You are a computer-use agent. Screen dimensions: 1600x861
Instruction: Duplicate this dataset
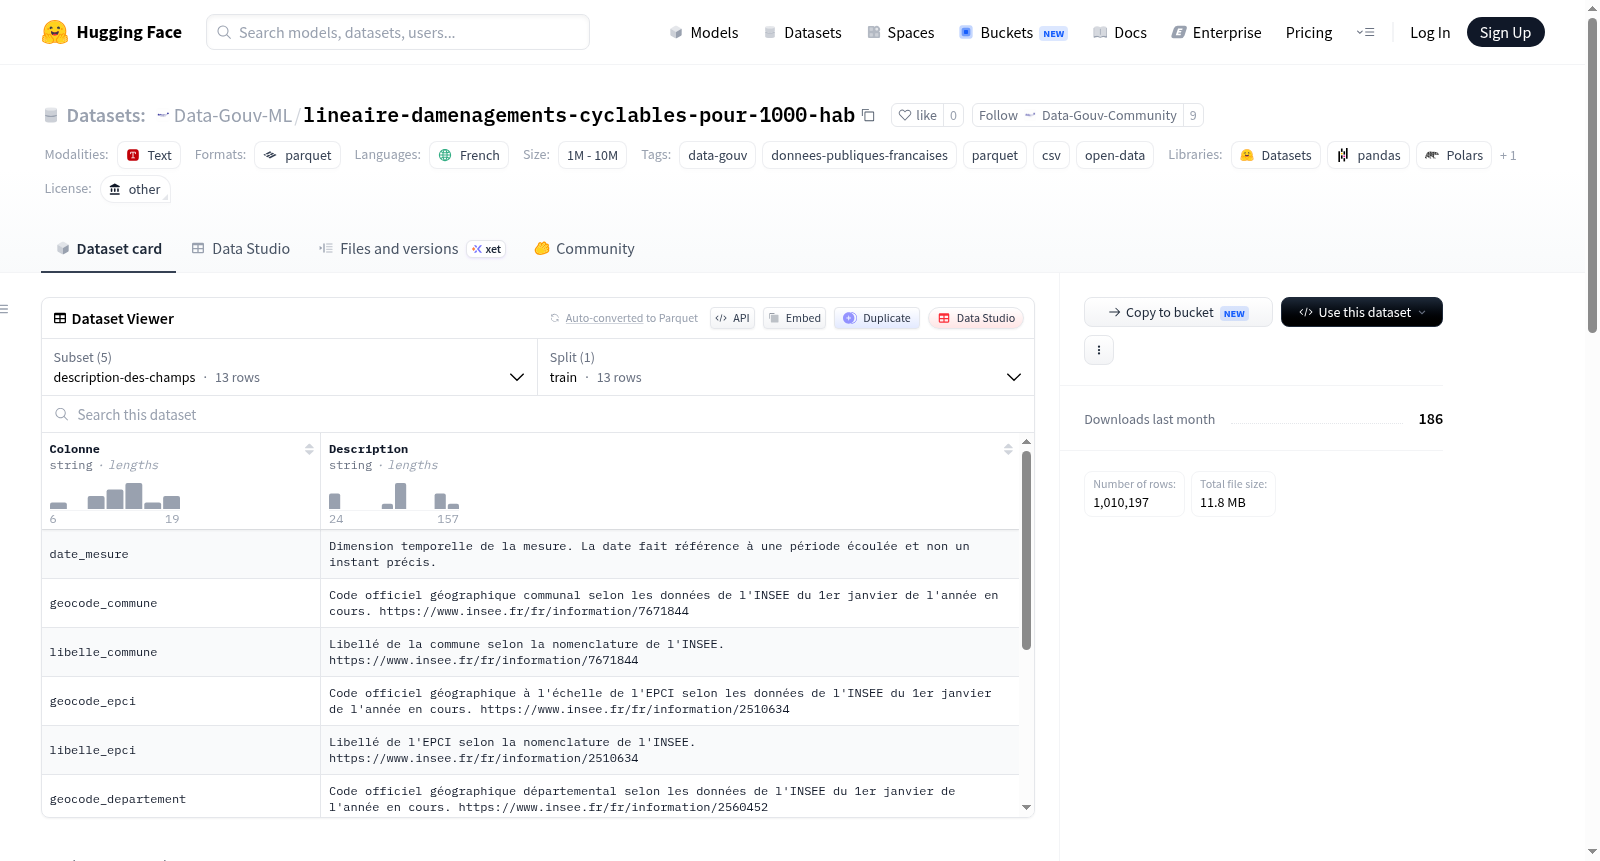(877, 318)
